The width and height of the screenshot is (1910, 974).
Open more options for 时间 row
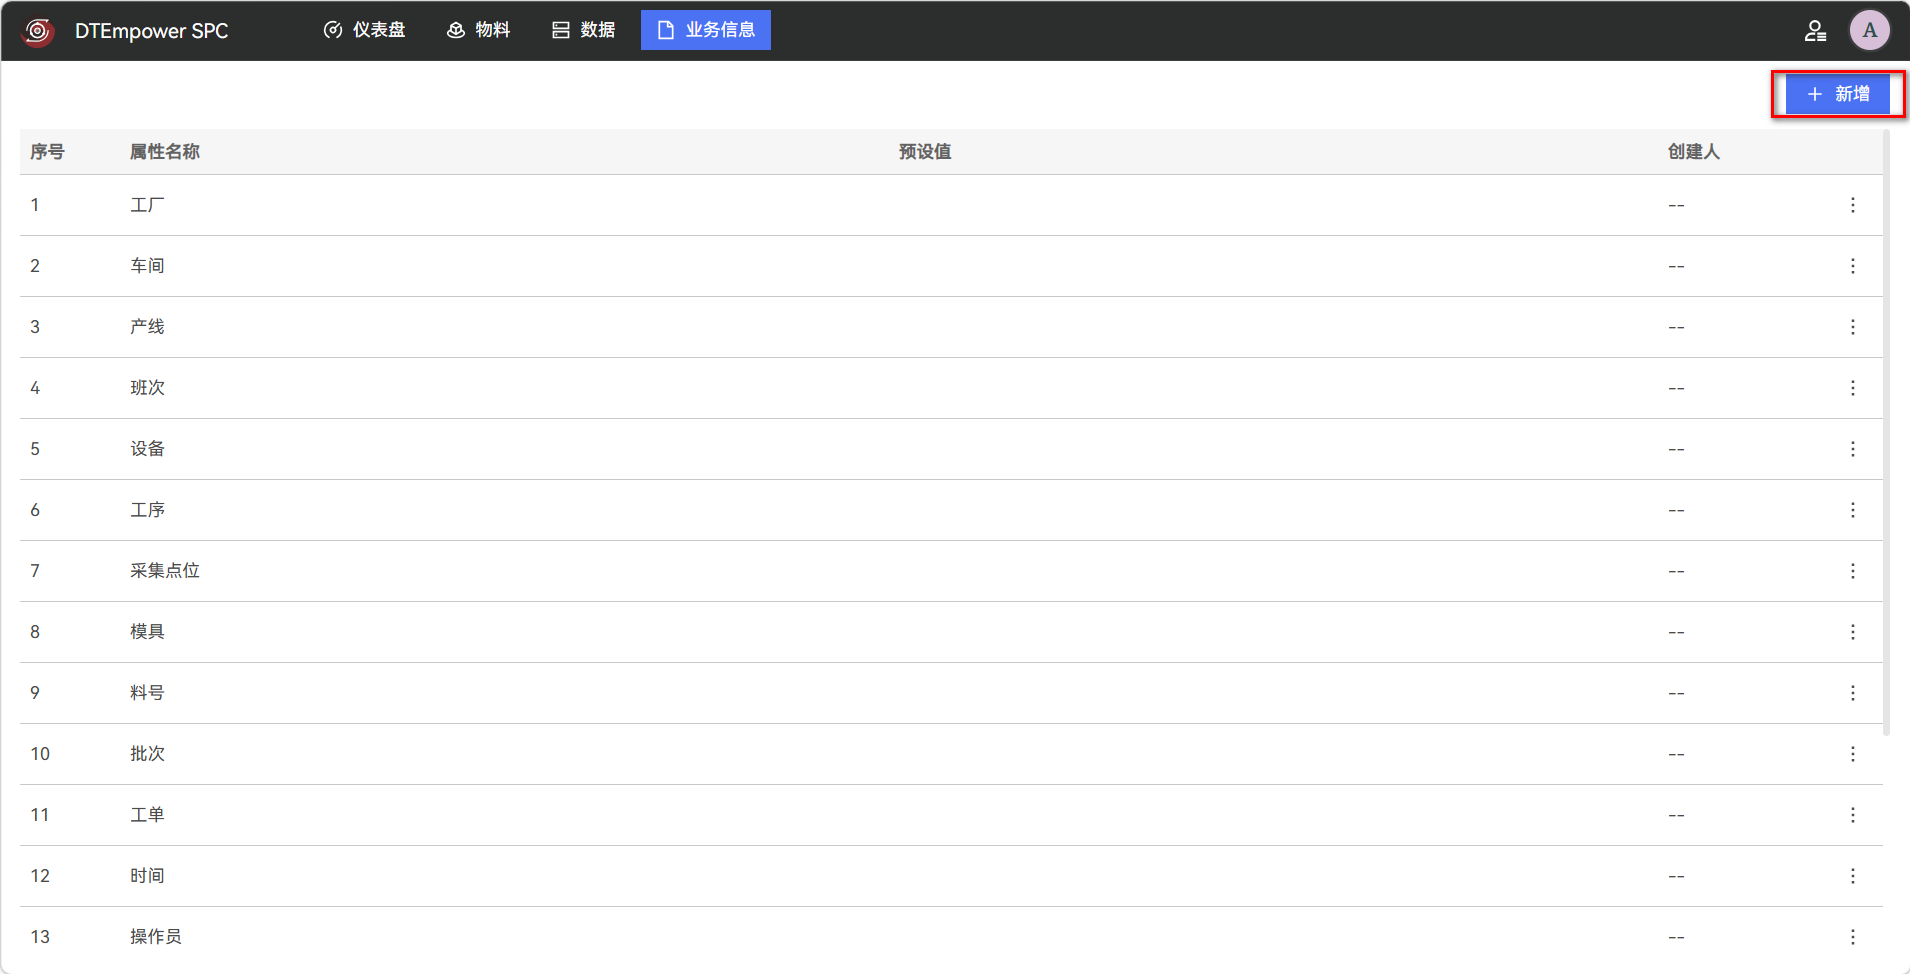point(1852,876)
